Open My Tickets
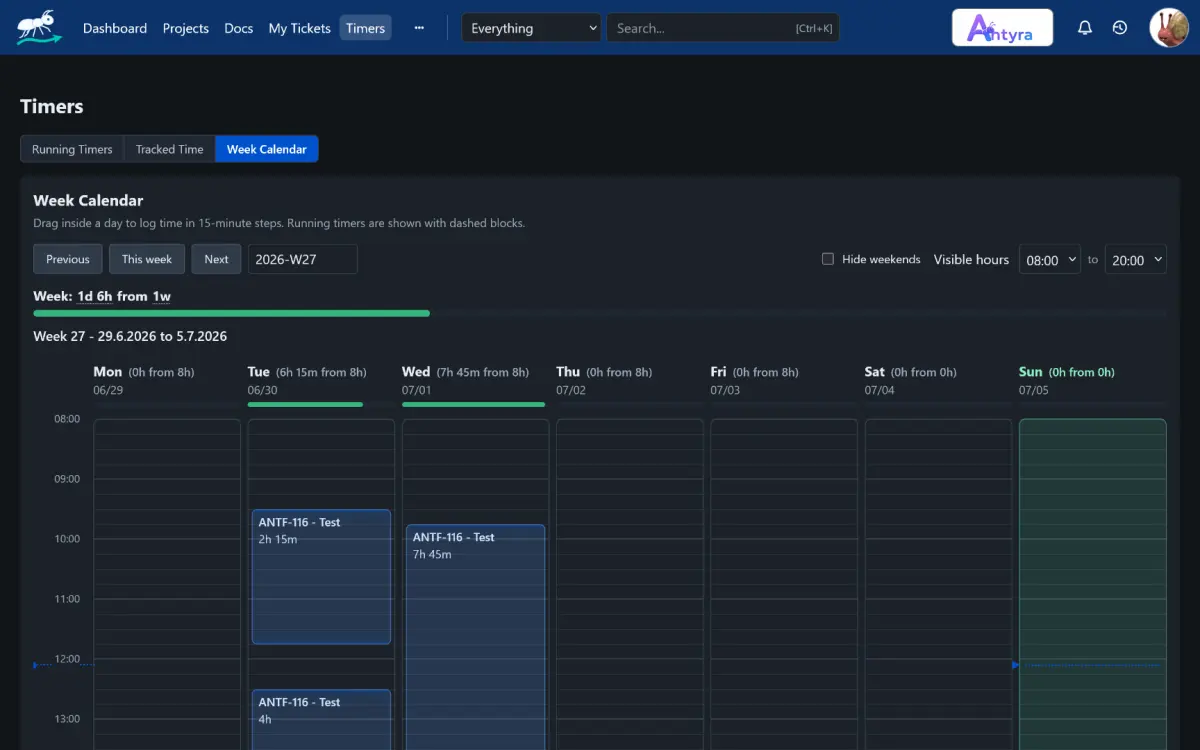 pyautogui.click(x=300, y=28)
